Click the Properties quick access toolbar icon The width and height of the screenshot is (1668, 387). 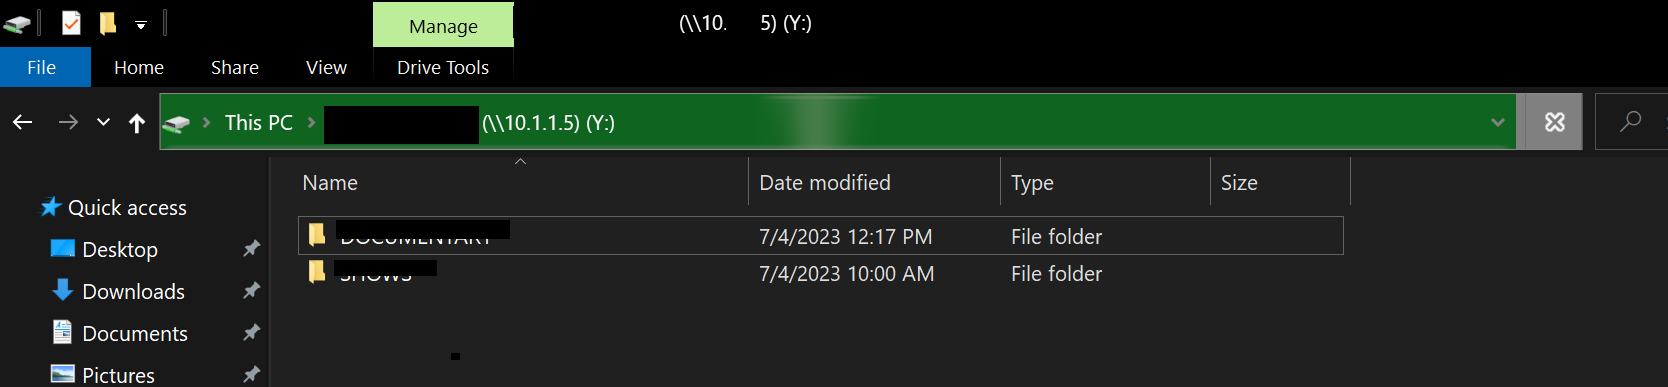tap(71, 22)
